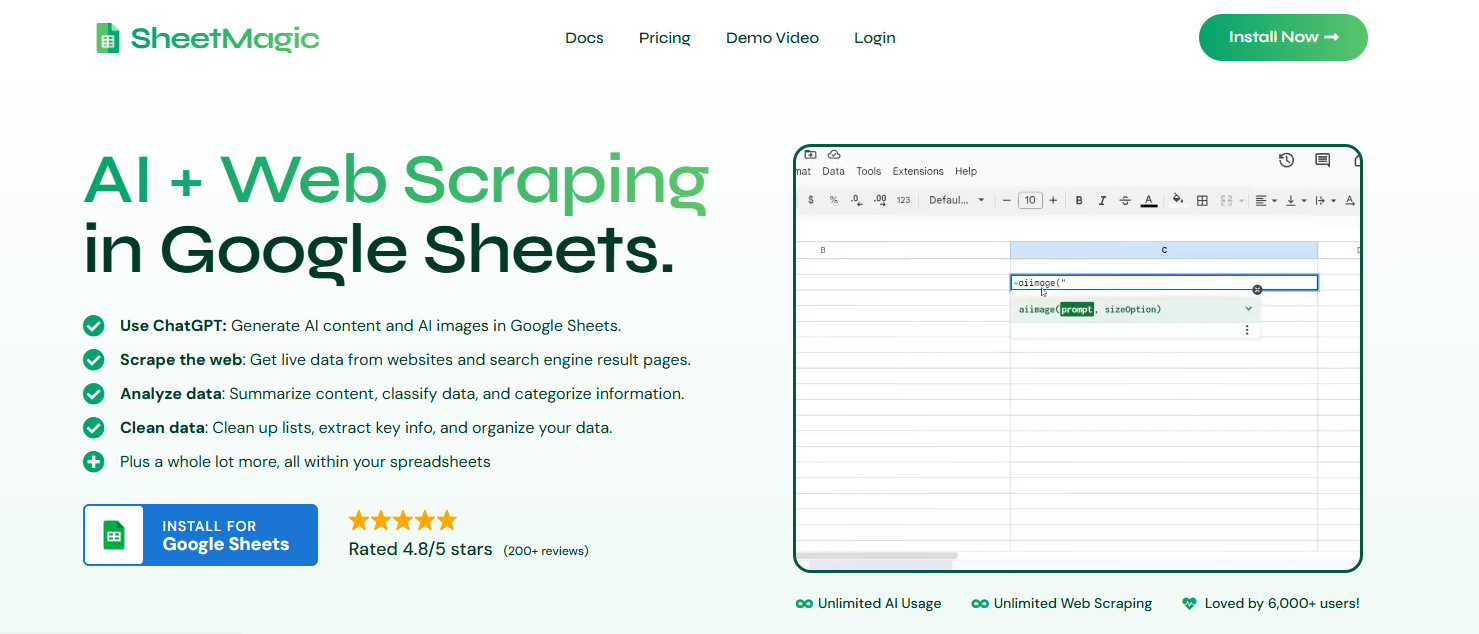This screenshot has height=634, width=1479.
Task: Open the Extensions menu in sheet
Action: [x=918, y=172]
